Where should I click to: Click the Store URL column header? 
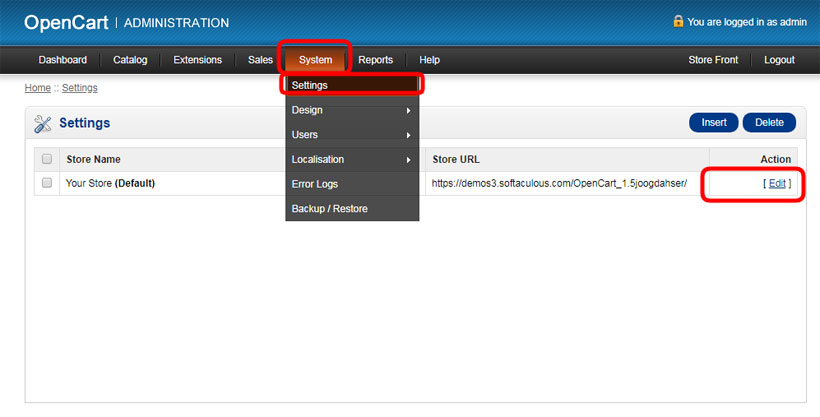pyautogui.click(x=456, y=159)
